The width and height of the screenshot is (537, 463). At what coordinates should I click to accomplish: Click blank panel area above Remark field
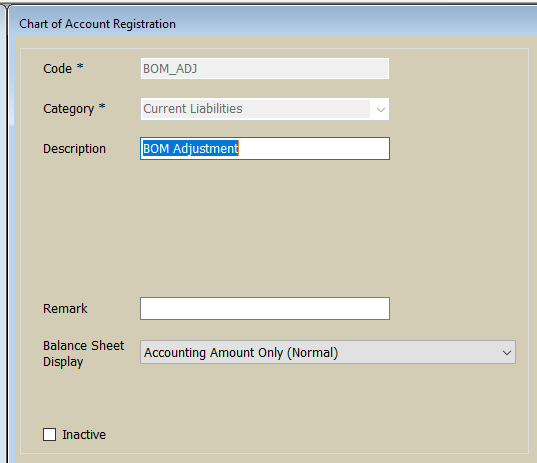point(265,228)
